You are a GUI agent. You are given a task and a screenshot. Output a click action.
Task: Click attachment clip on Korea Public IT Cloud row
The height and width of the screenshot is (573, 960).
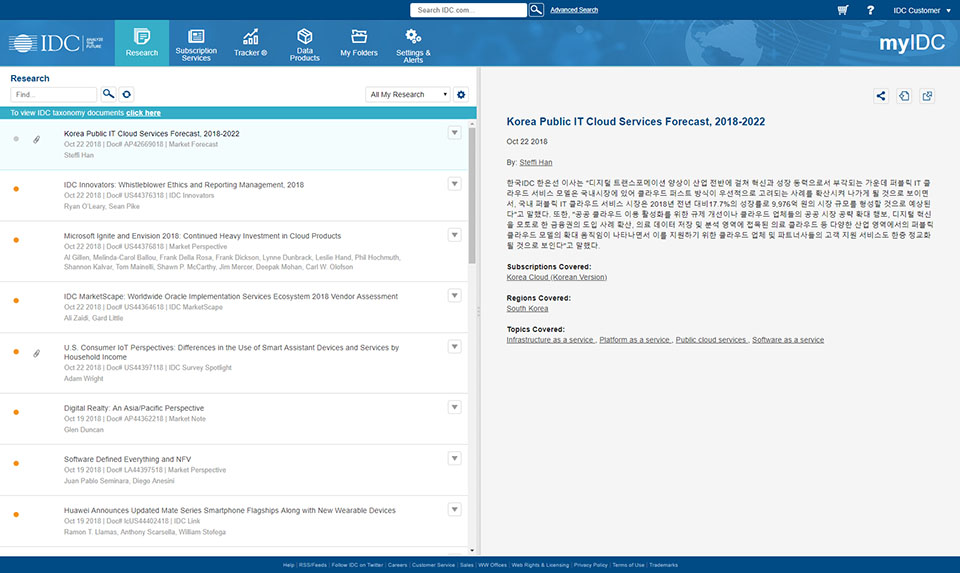(37, 140)
